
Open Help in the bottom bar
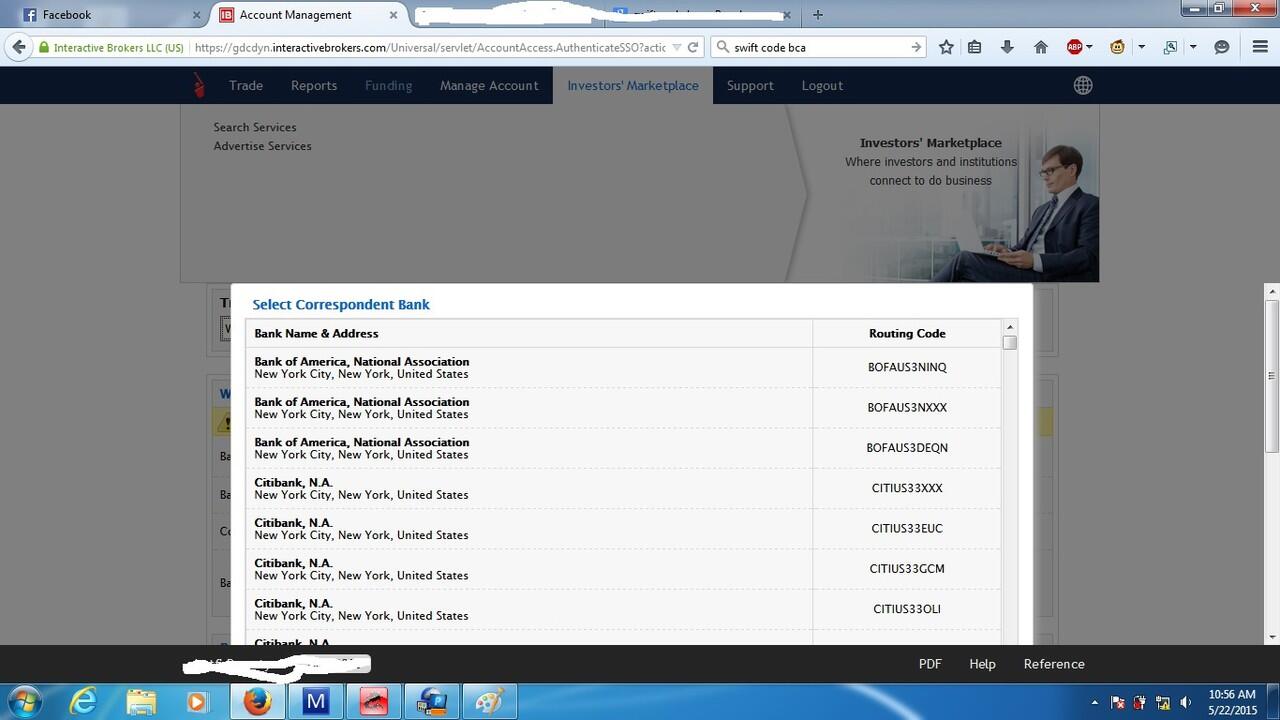pyautogui.click(x=982, y=664)
